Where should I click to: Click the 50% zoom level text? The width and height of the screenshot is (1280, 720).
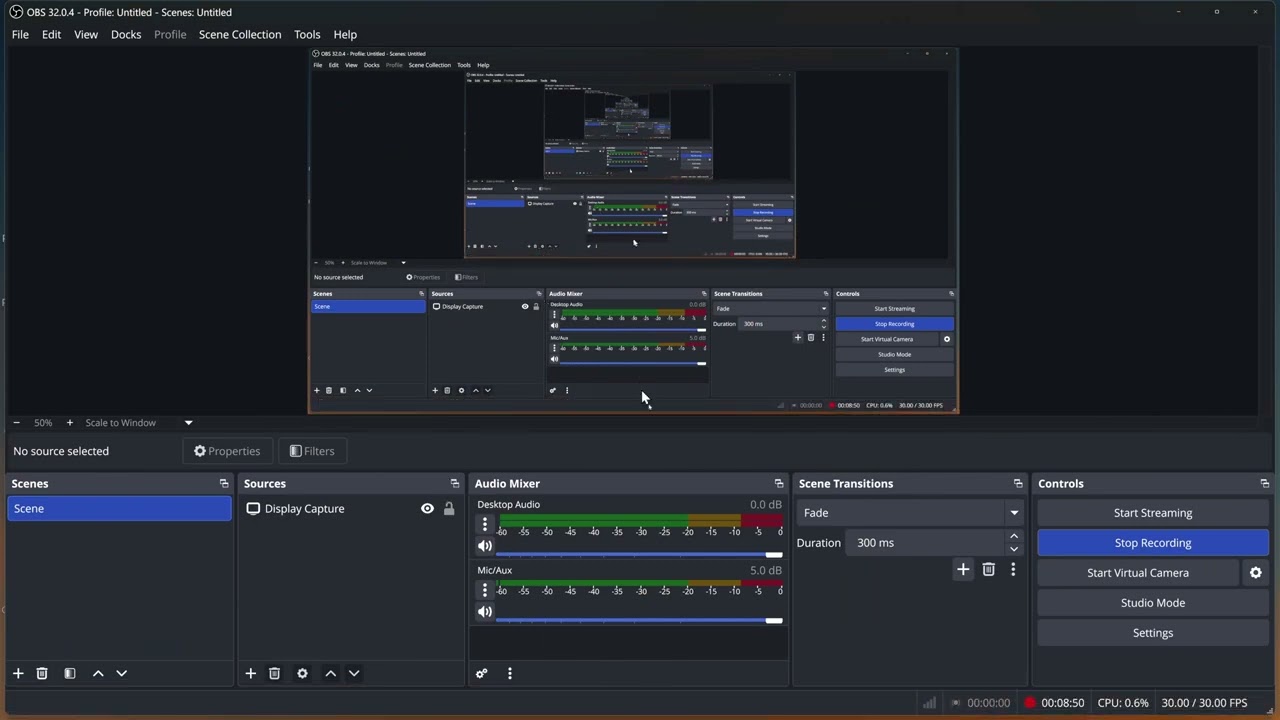point(43,422)
